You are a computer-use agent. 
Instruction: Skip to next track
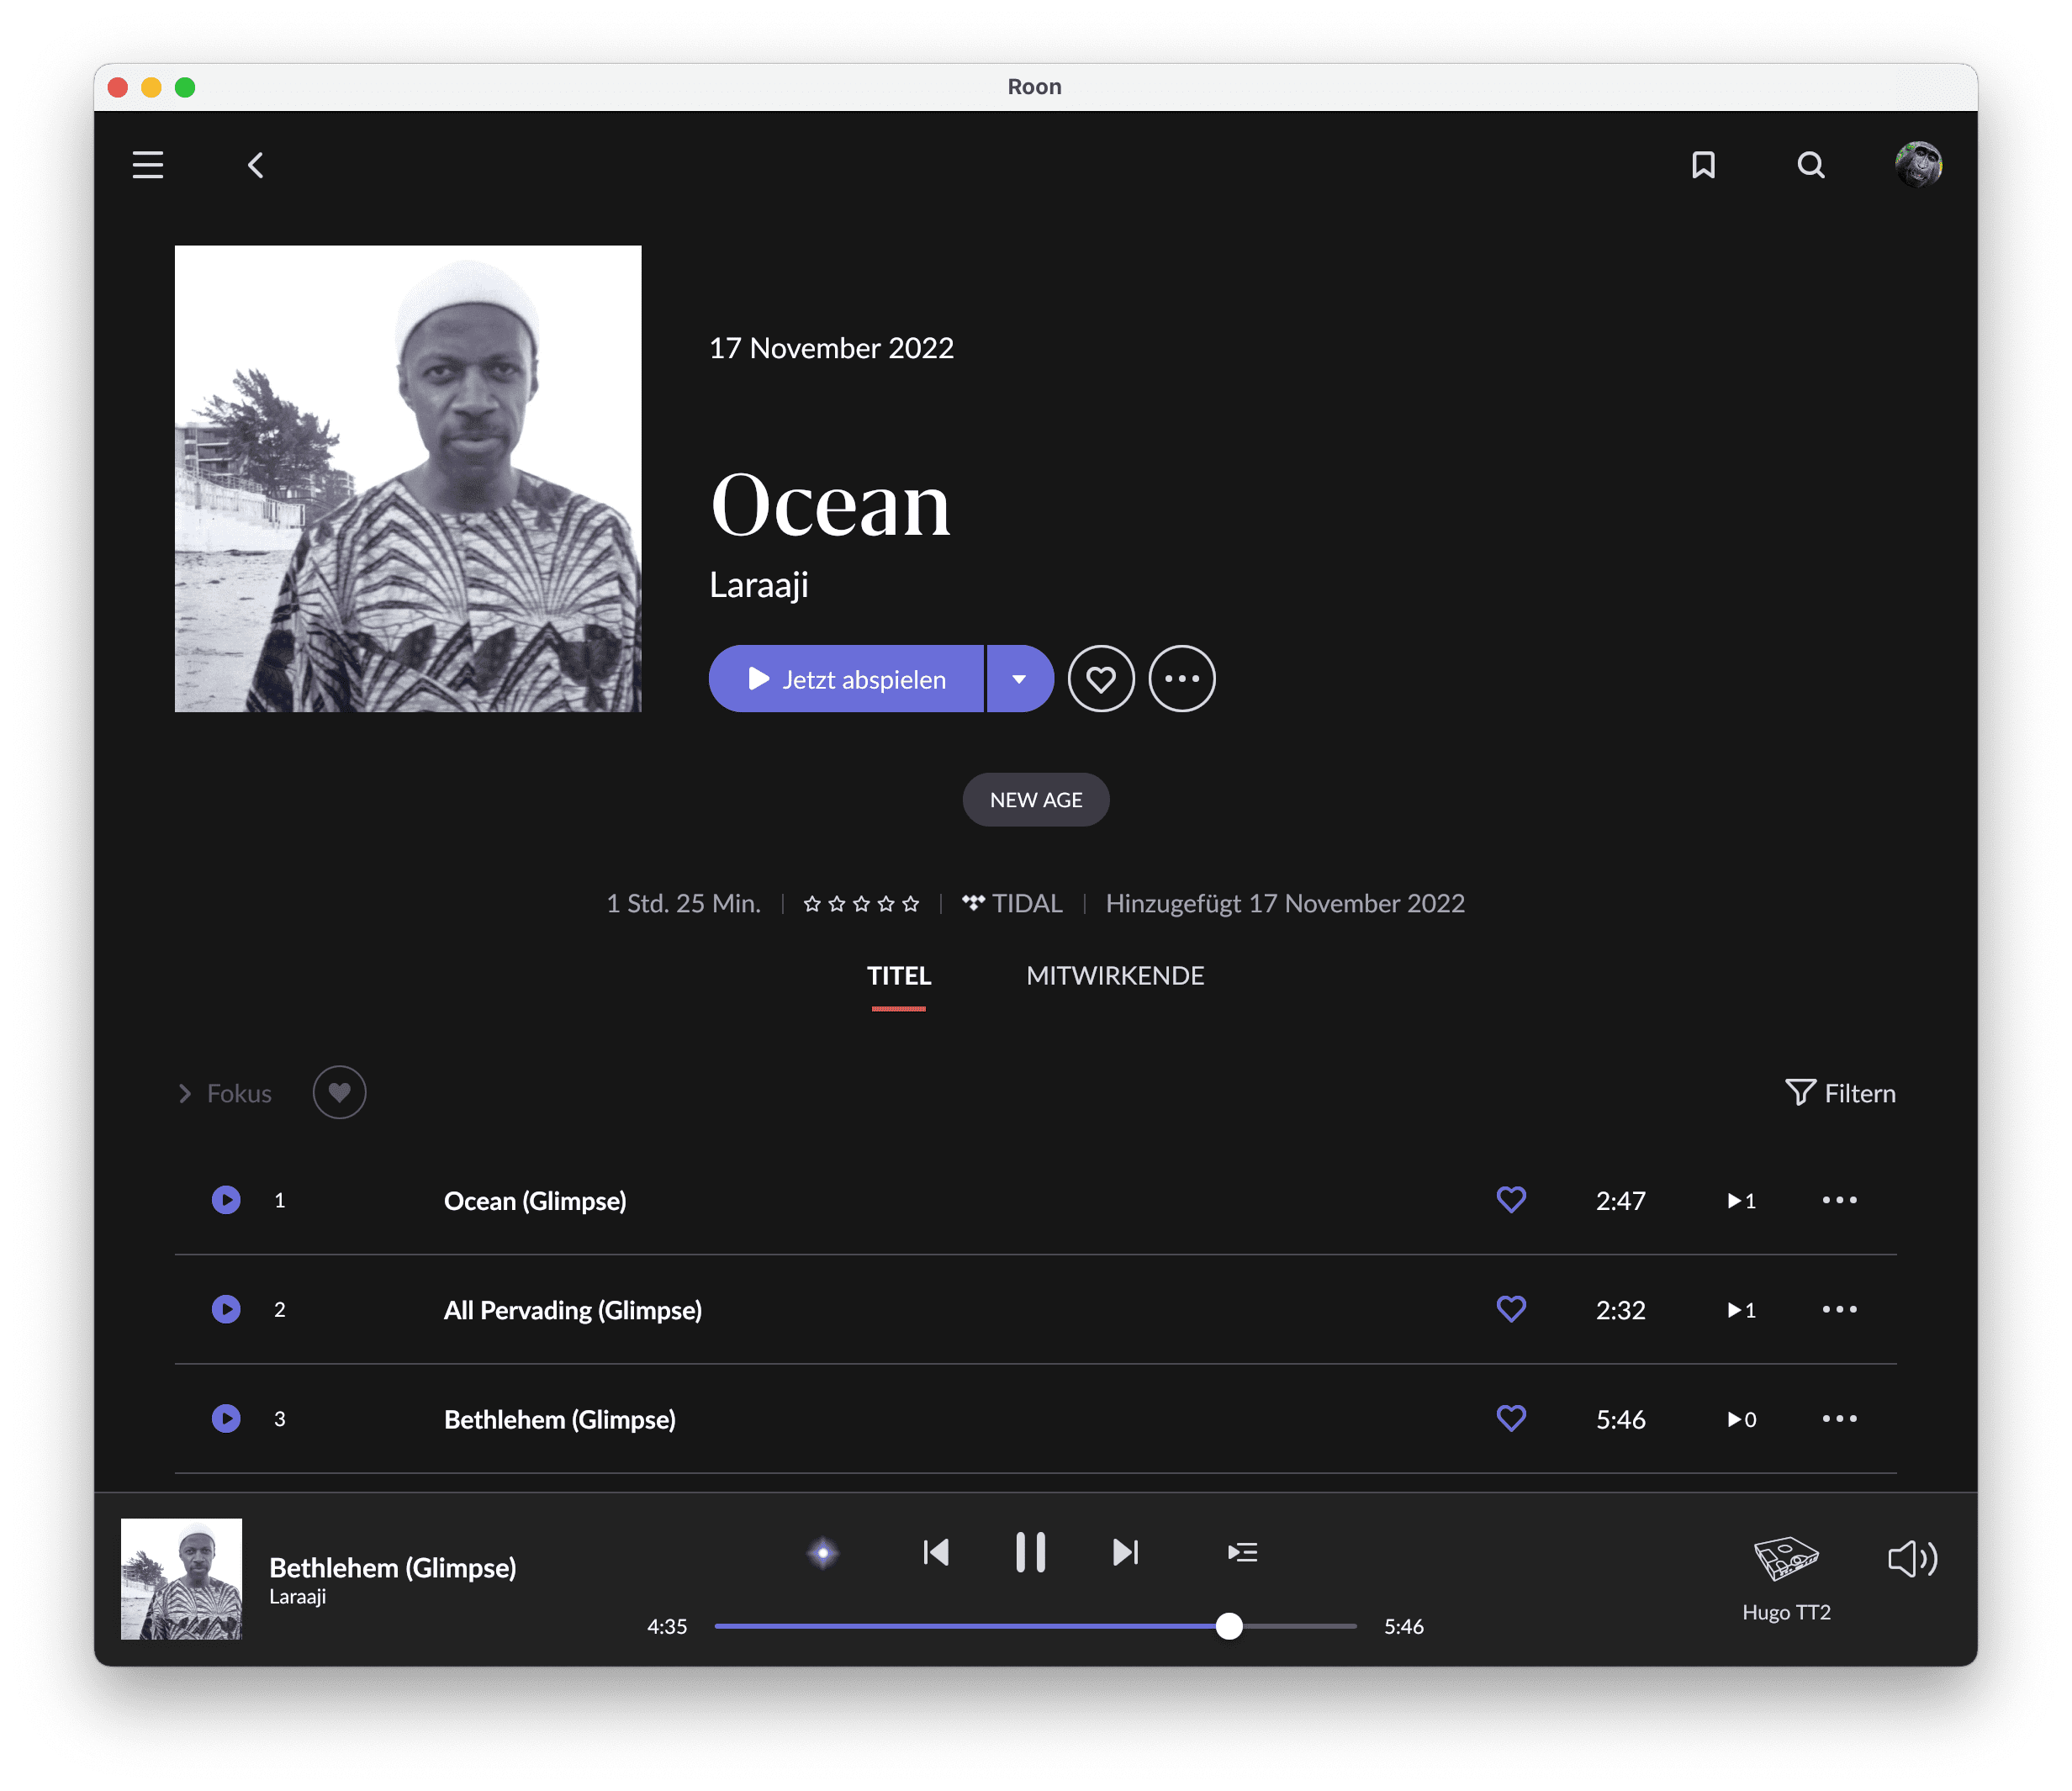pyautogui.click(x=1125, y=1552)
